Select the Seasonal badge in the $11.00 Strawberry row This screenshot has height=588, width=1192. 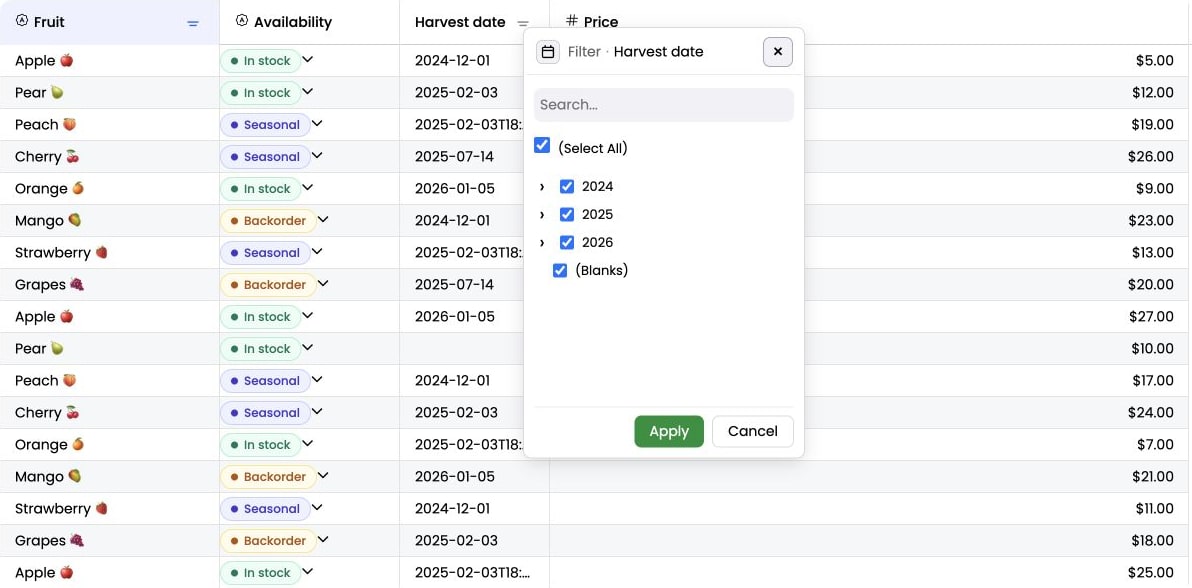[x=265, y=508]
